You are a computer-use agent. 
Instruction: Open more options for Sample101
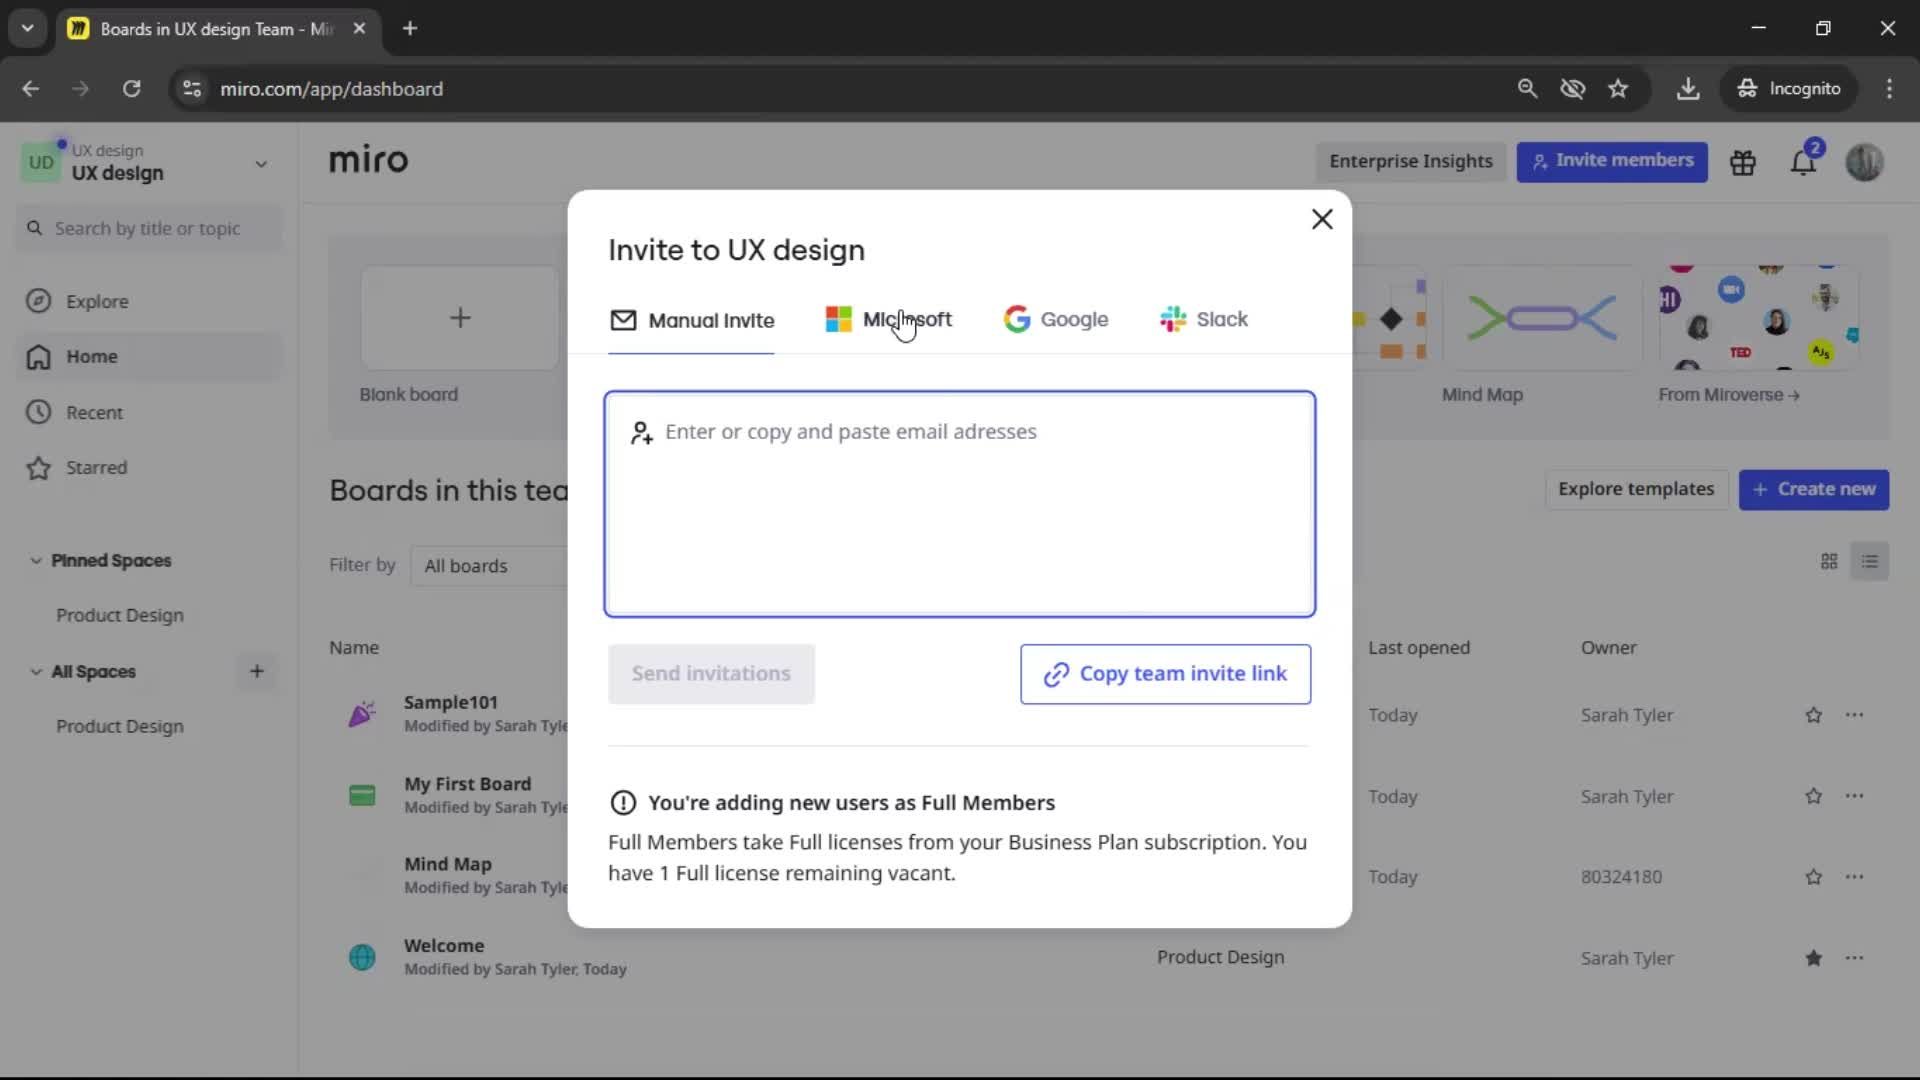coord(1855,716)
